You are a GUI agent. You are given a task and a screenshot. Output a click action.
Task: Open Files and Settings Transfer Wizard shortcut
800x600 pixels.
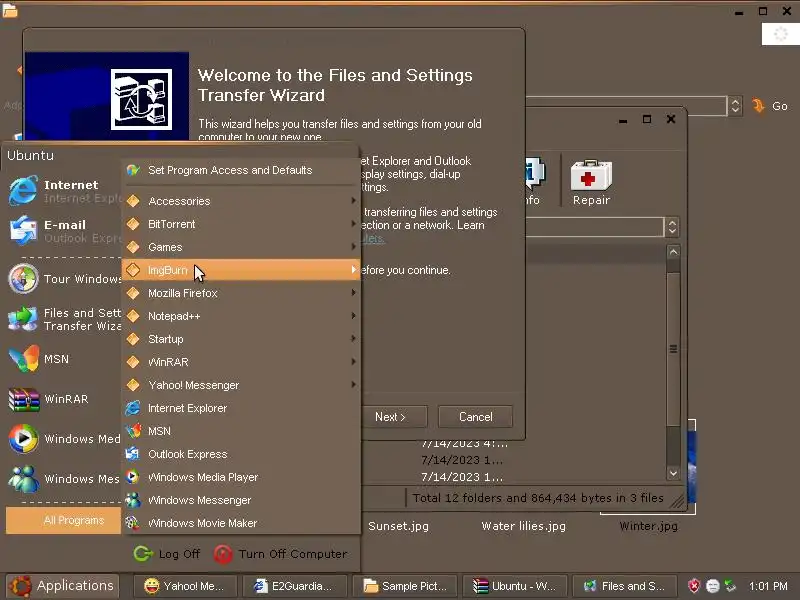63,319
